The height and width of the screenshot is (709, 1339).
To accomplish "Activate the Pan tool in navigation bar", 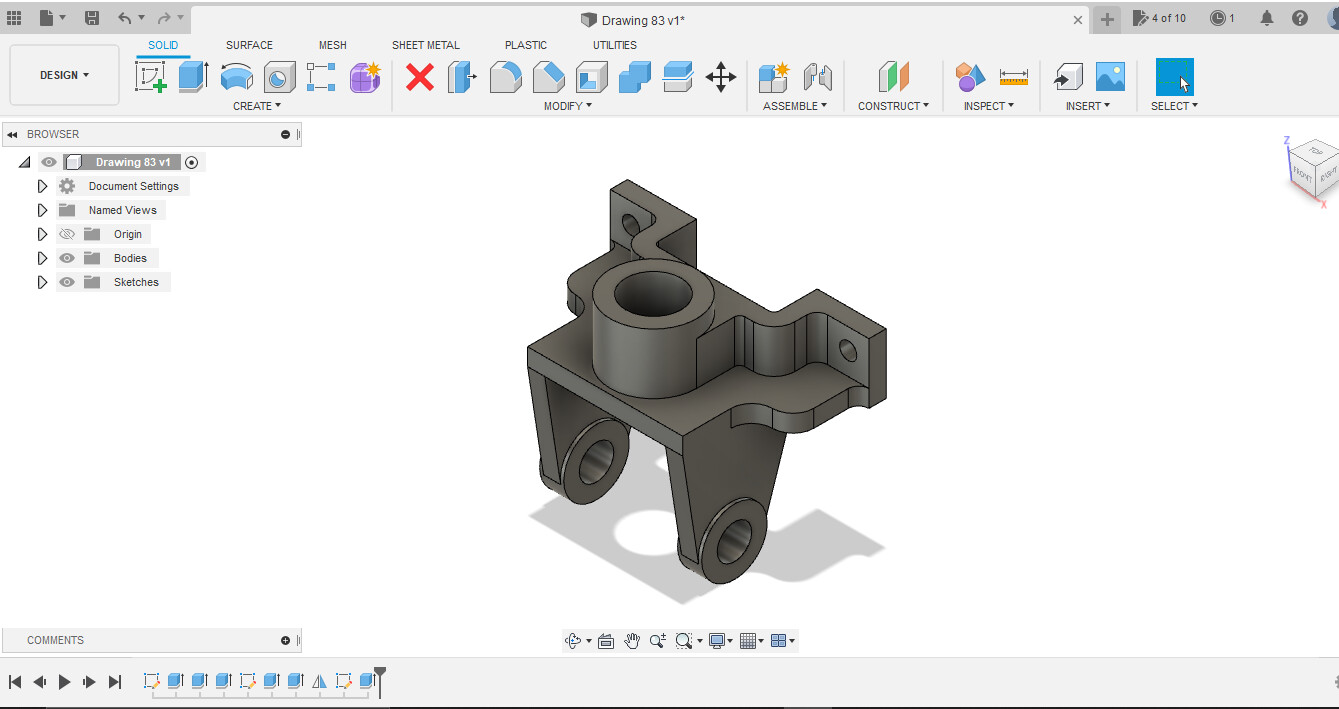I will [632, 640].
